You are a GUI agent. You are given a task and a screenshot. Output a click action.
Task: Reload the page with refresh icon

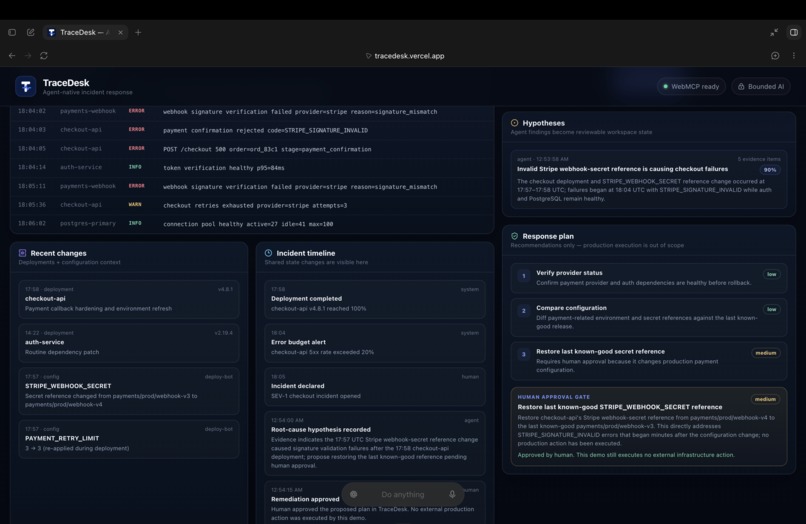[x=44, y=56]
